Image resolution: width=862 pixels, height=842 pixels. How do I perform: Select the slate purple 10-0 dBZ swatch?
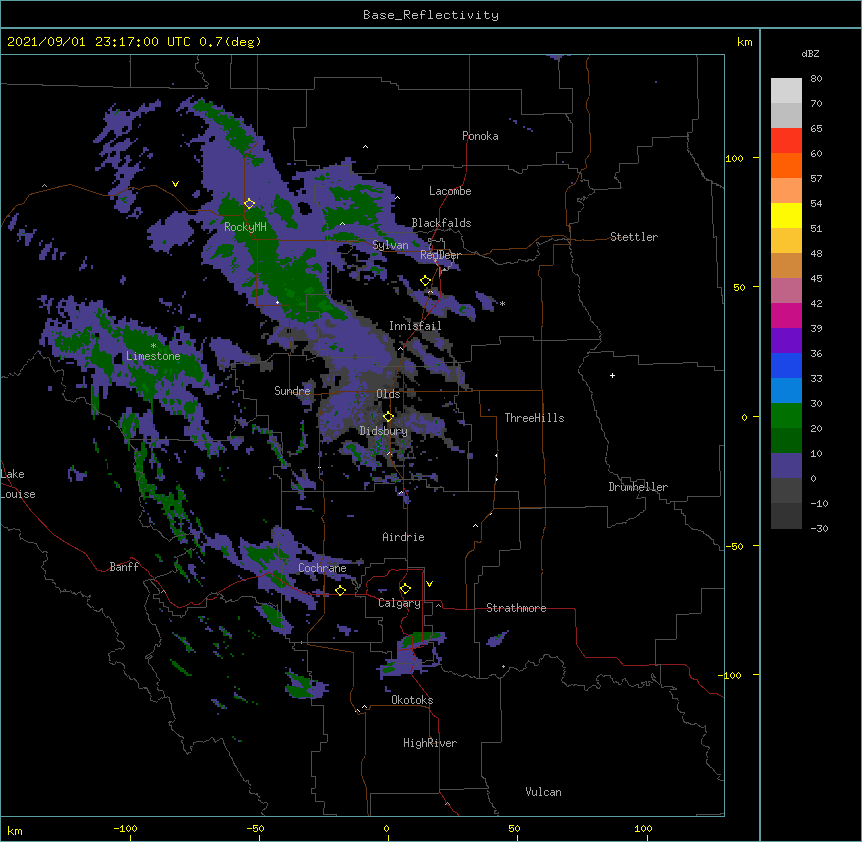(786, 466)
